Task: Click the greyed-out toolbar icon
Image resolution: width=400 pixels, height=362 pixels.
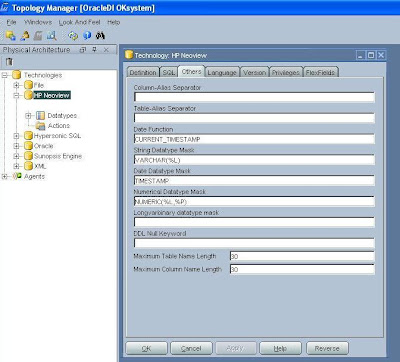Action: tap(38, 35)
